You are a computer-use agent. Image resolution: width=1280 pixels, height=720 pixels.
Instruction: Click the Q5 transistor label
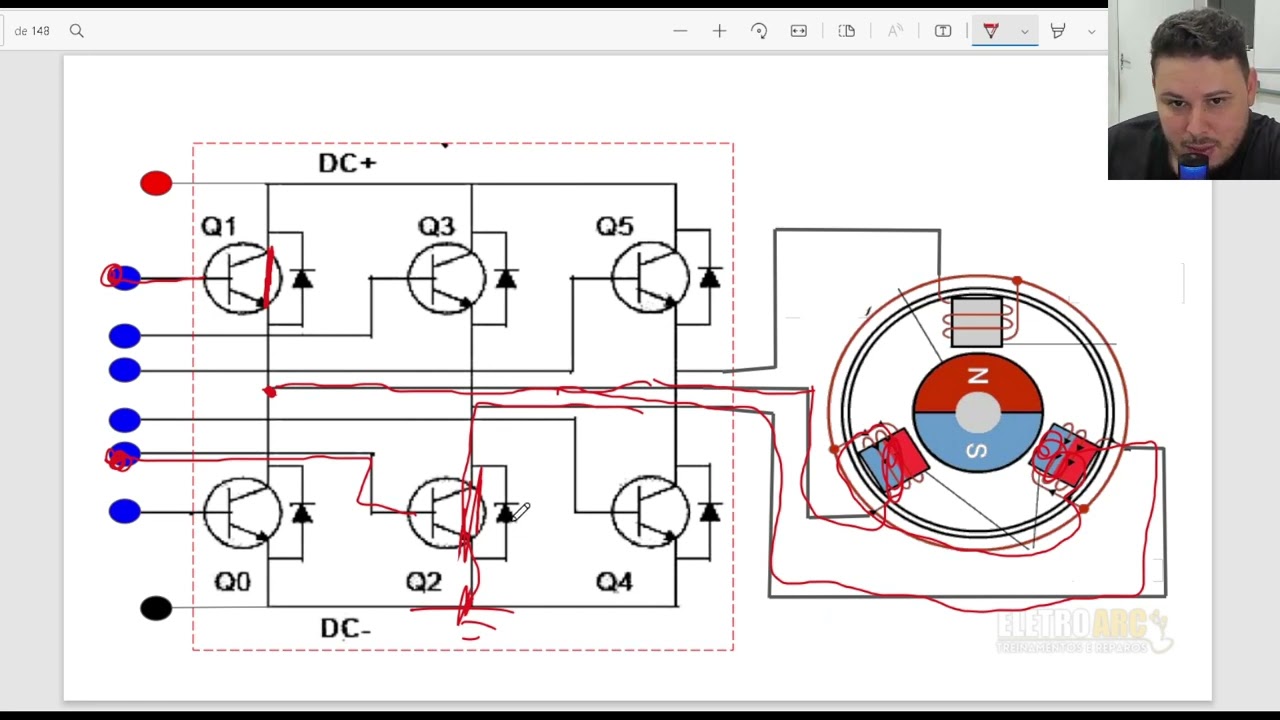pyautogui.click(x=614, y=226)
